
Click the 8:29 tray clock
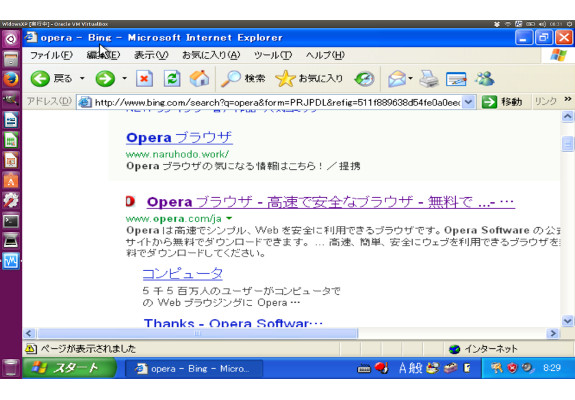(x=552, y=367)
